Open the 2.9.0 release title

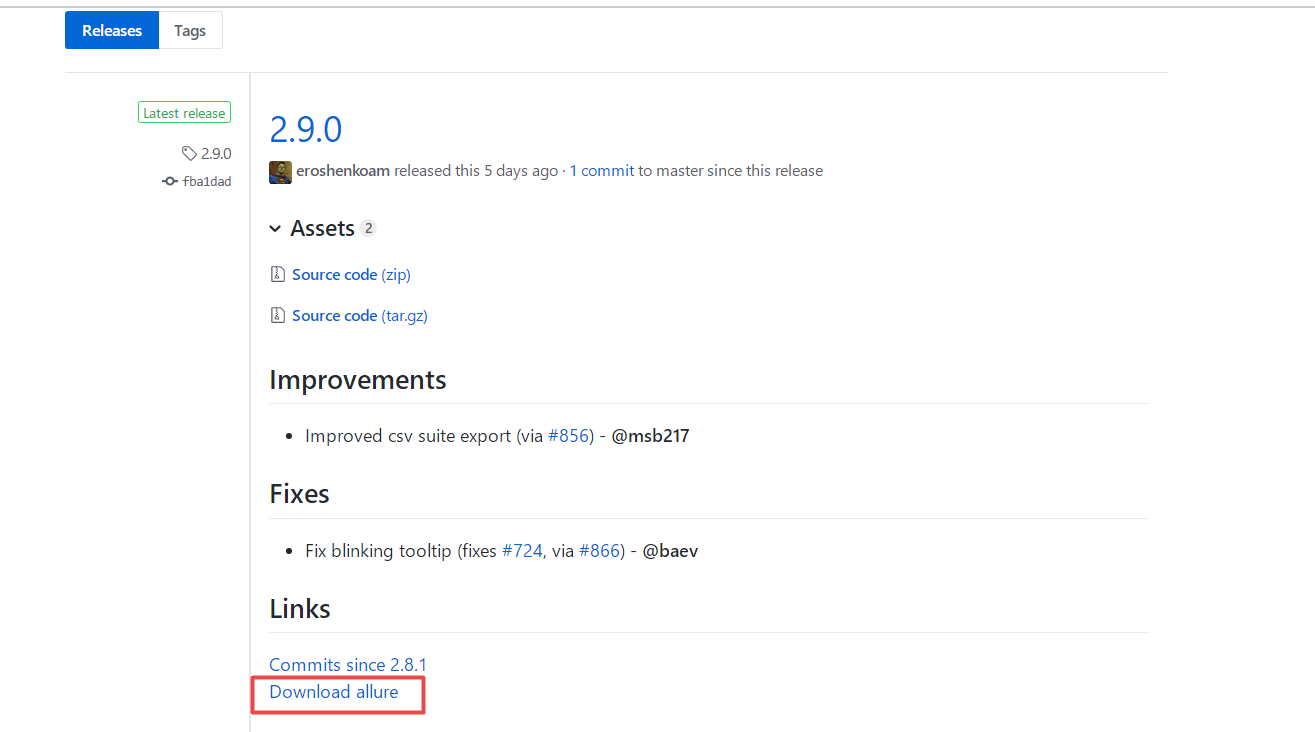(x=306, y=129)
